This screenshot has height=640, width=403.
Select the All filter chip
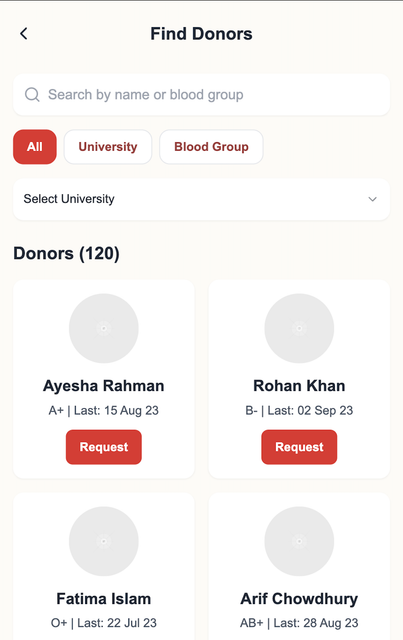(35, 147)
